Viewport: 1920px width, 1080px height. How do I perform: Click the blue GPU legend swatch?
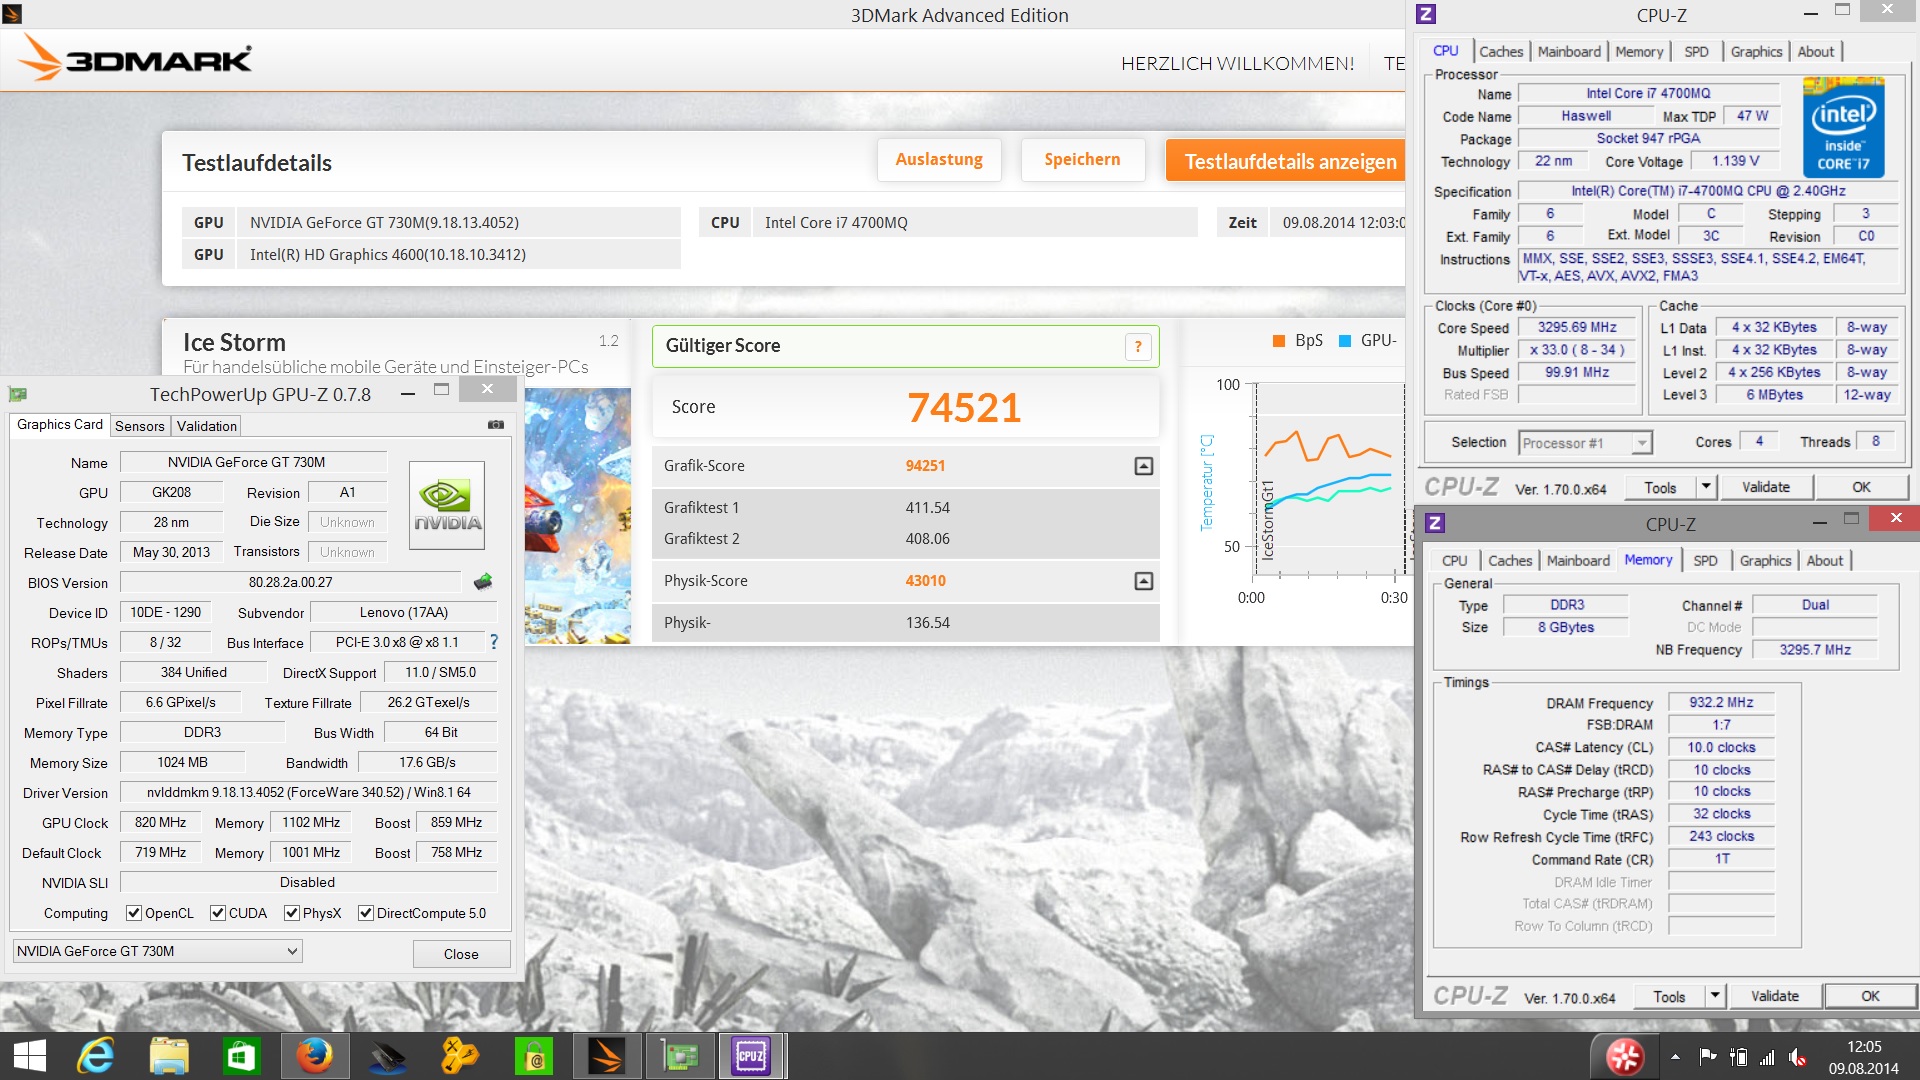(1344, 341)
